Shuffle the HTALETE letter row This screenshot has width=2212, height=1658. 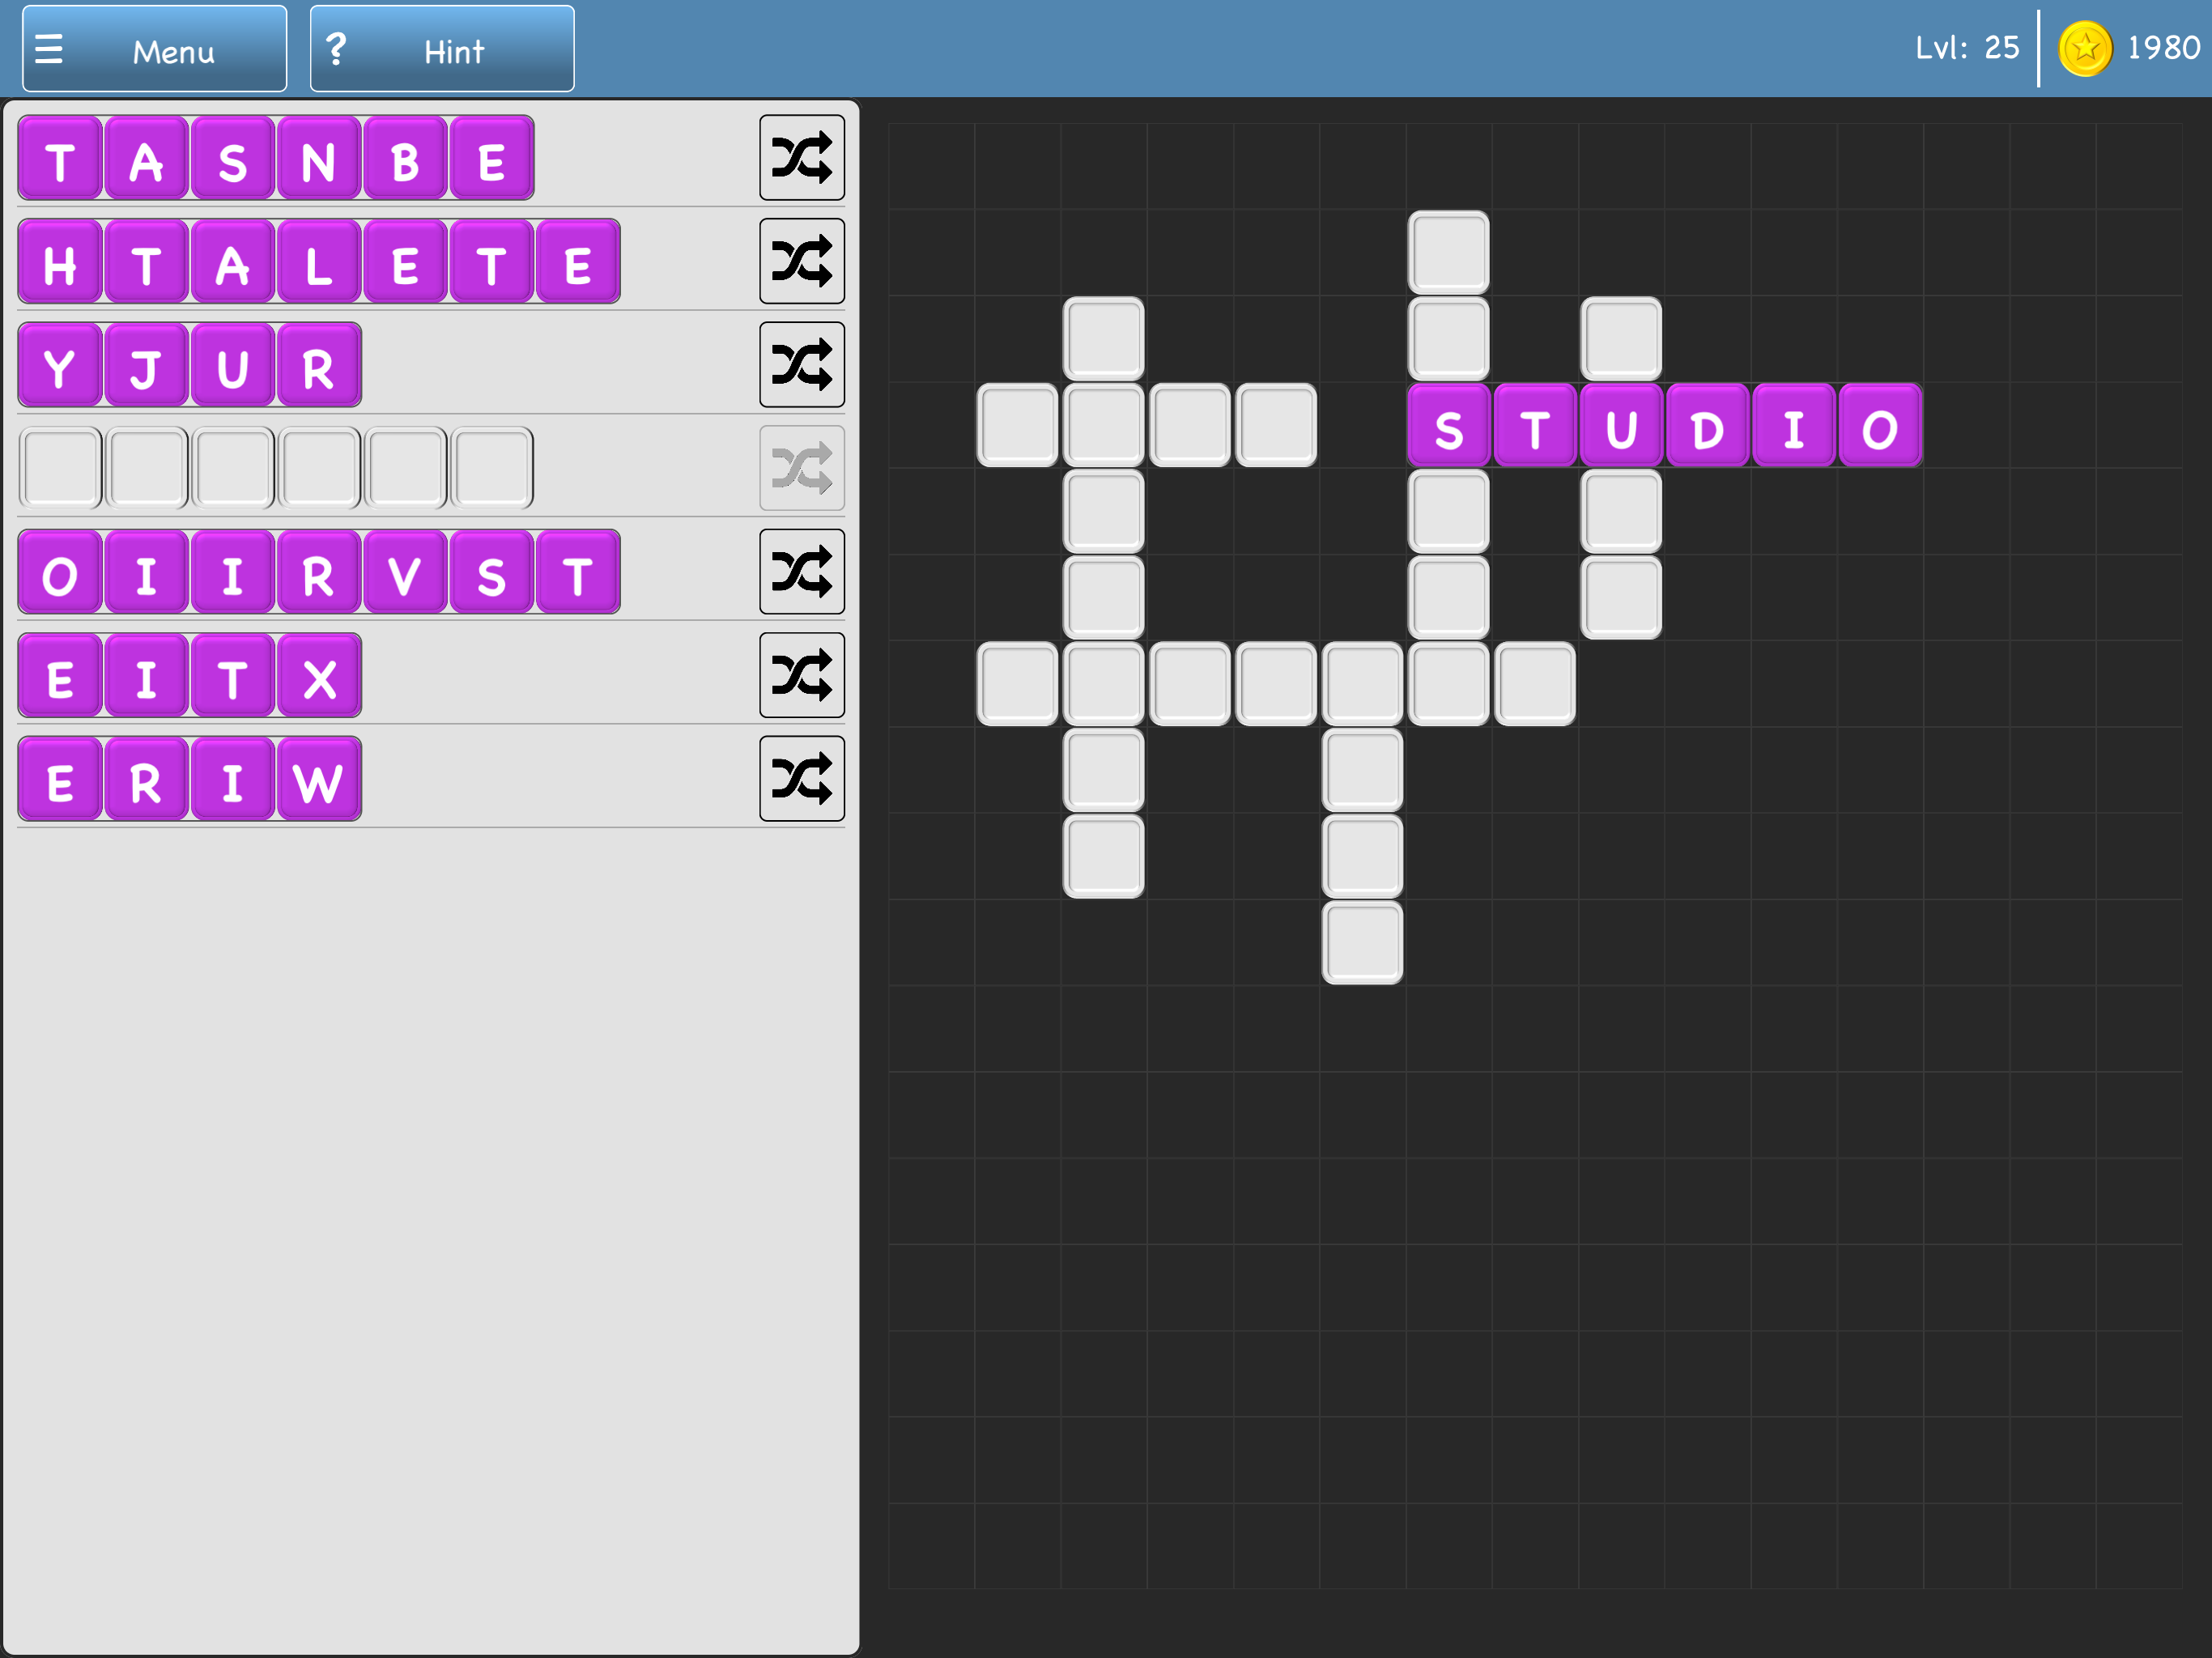point(801,261)
